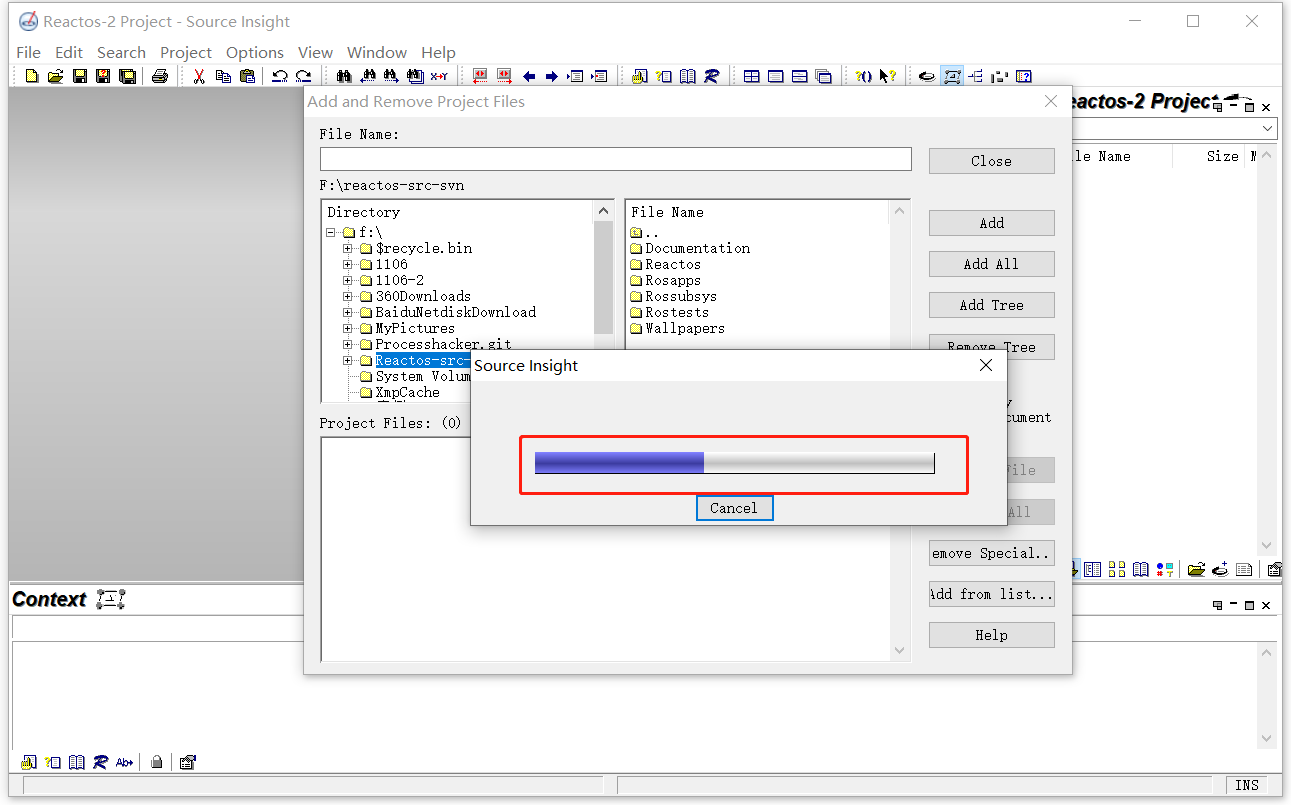Image resolution: width=1291 pixels, height=805 pixels.
Task: Open the Options menu
Action: (255, 52)
